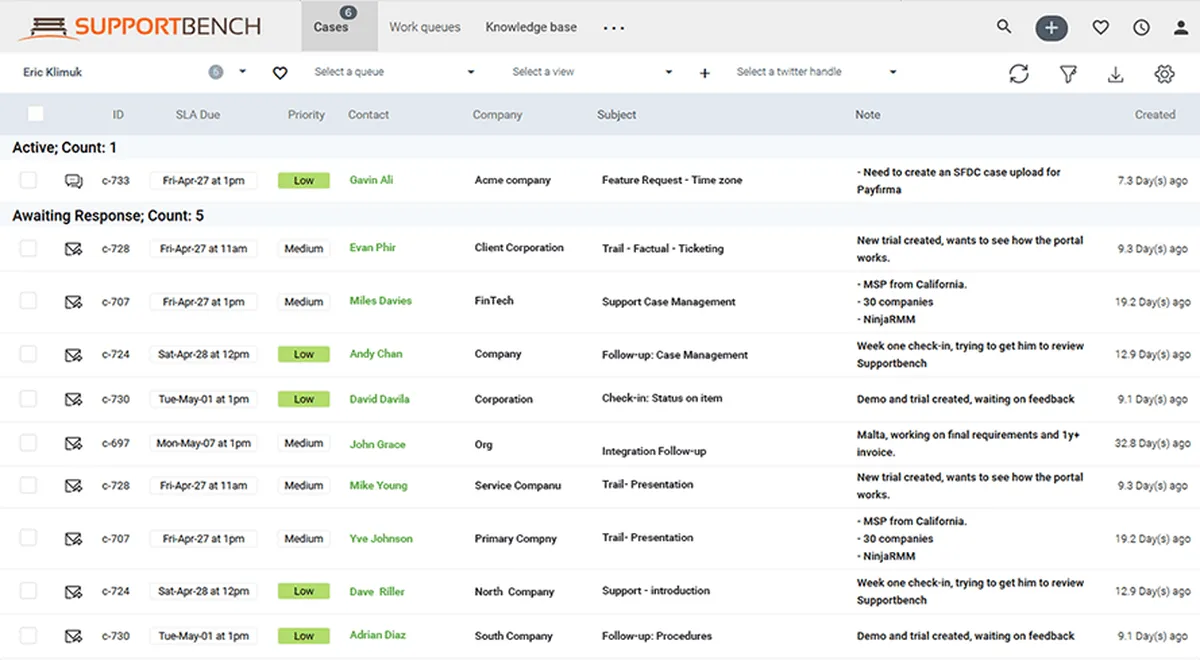Open grid settings gear icon

(1163, 73)
